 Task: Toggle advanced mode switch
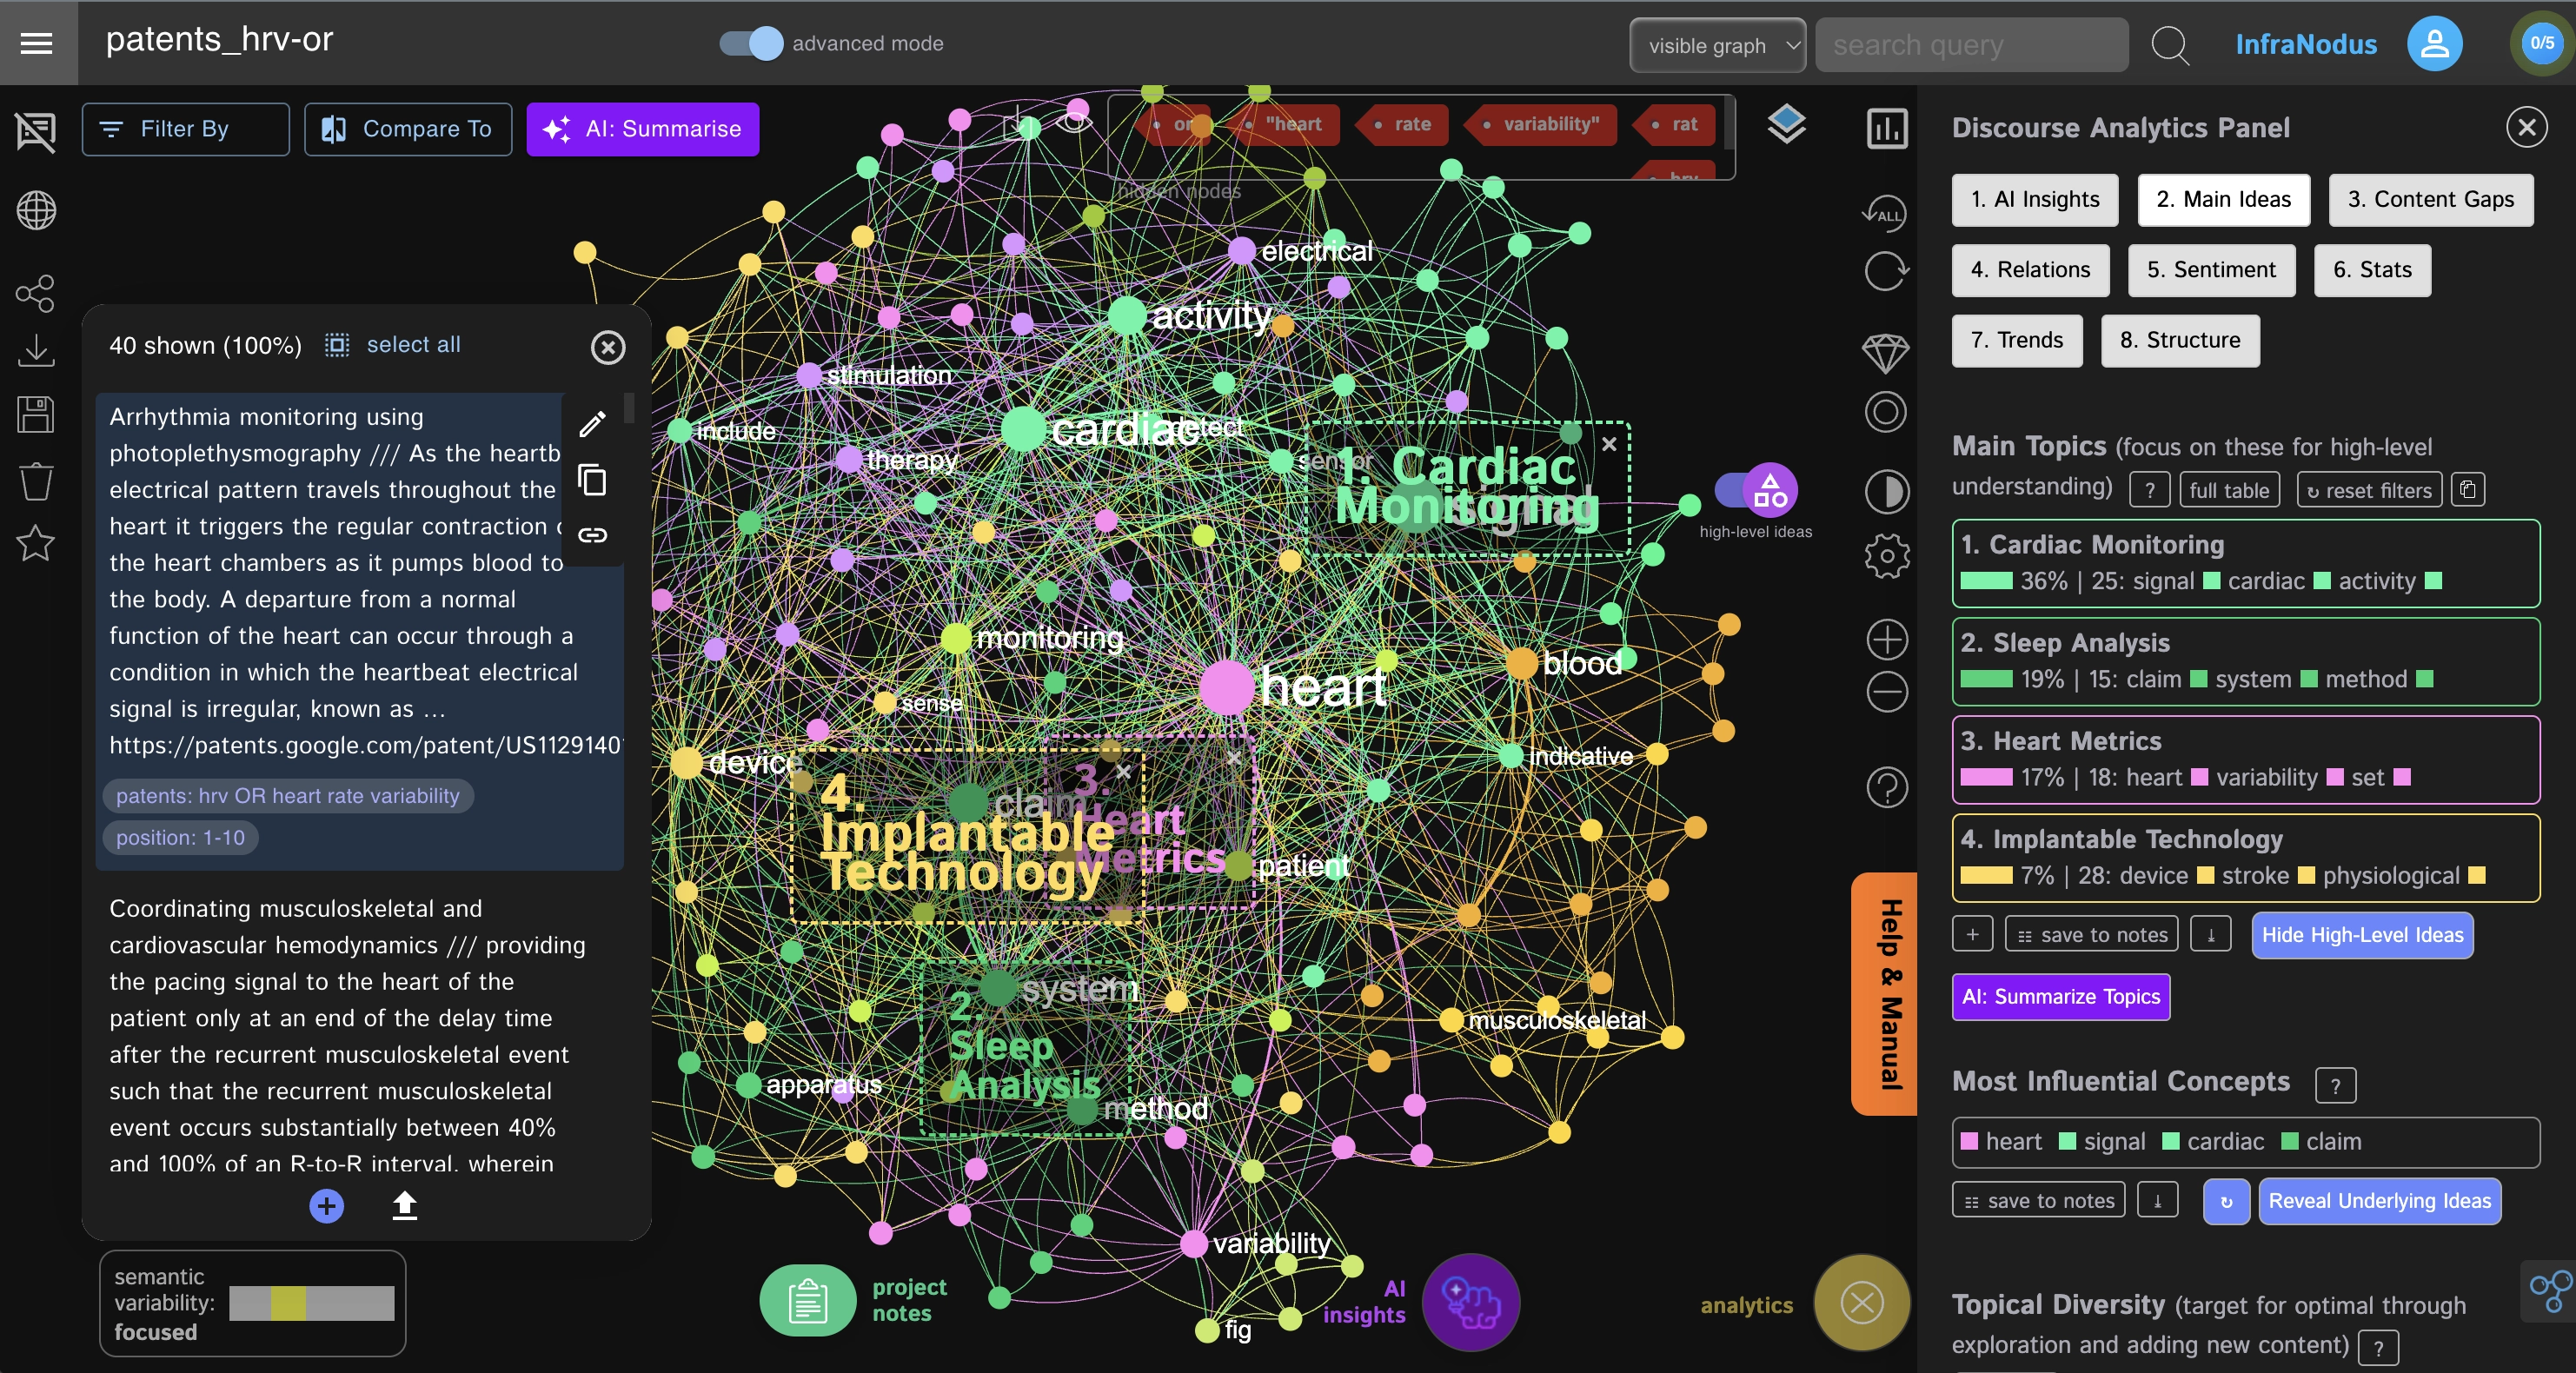pos(752,43)
